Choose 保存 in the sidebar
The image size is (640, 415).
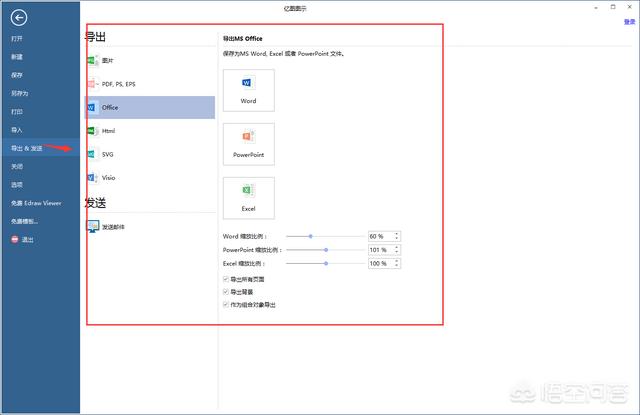(x=17, y=75)
